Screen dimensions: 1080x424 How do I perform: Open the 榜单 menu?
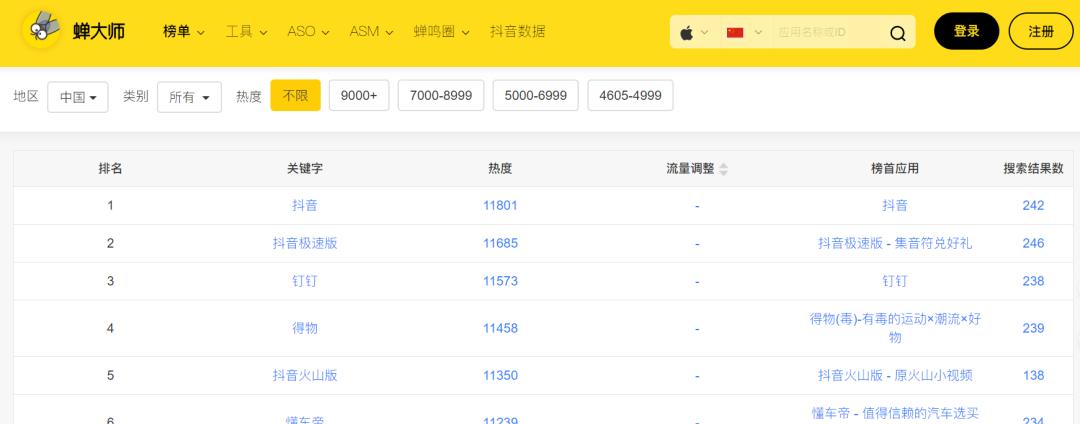pos(184,32)
